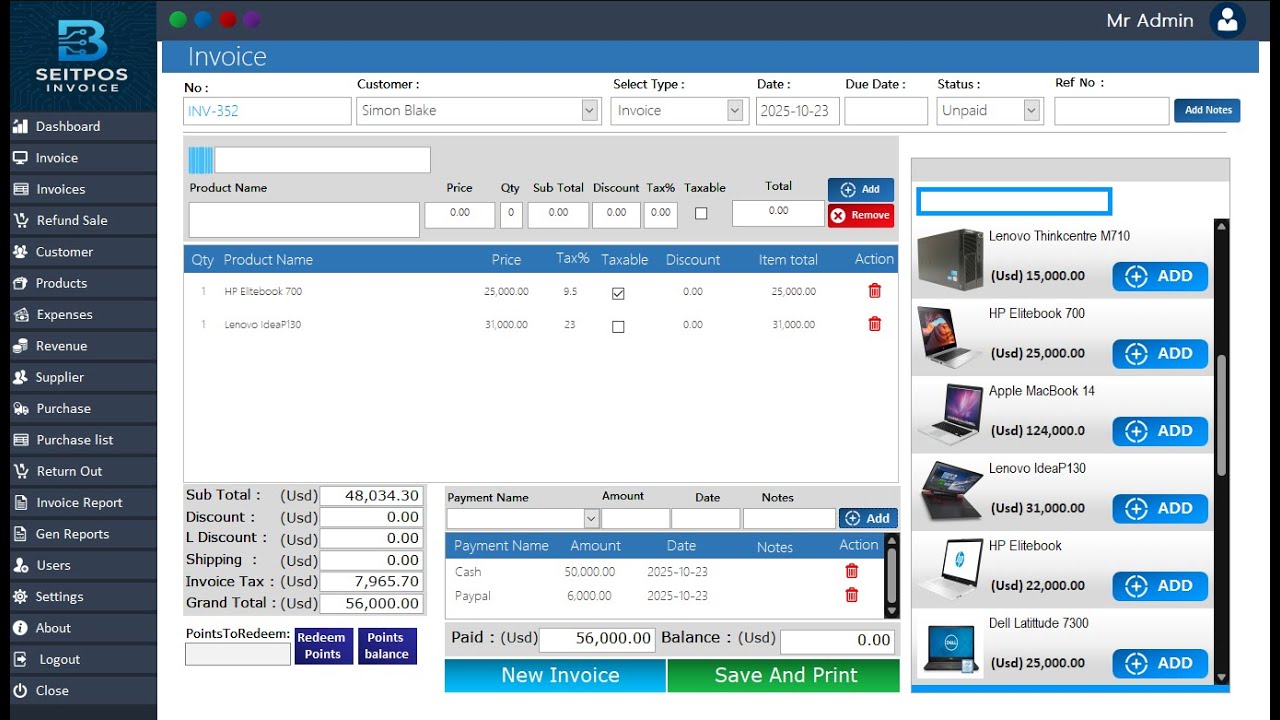Select the green theme circle
This screenshot has width=1280, height=720.
point(179,19)
